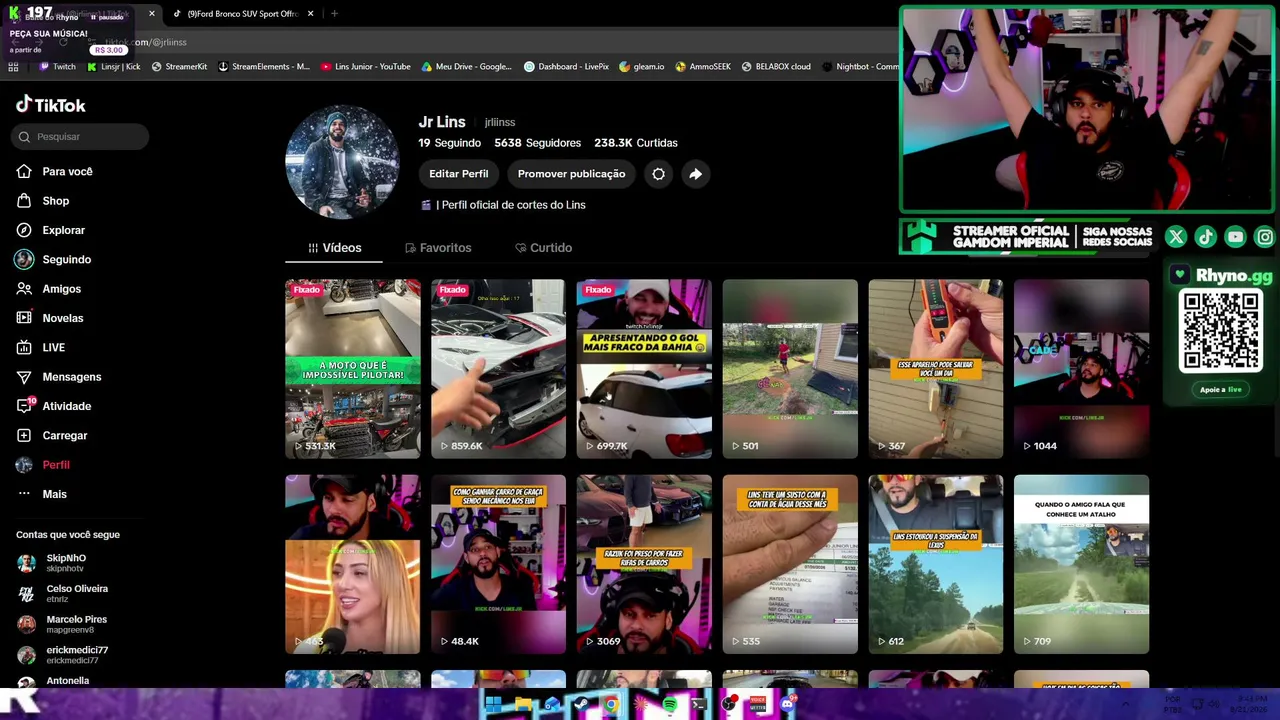Switch to the Vídeos tab

(334, 248)
